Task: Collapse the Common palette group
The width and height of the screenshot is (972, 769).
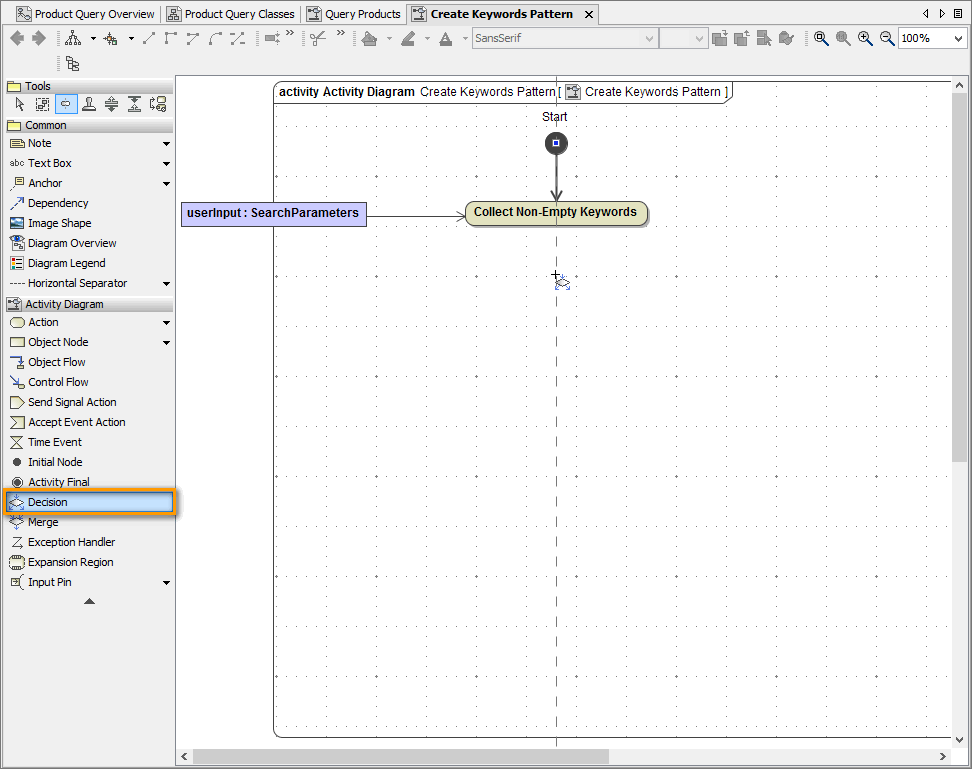Action: pyautogui.click(x=46, y=125)
